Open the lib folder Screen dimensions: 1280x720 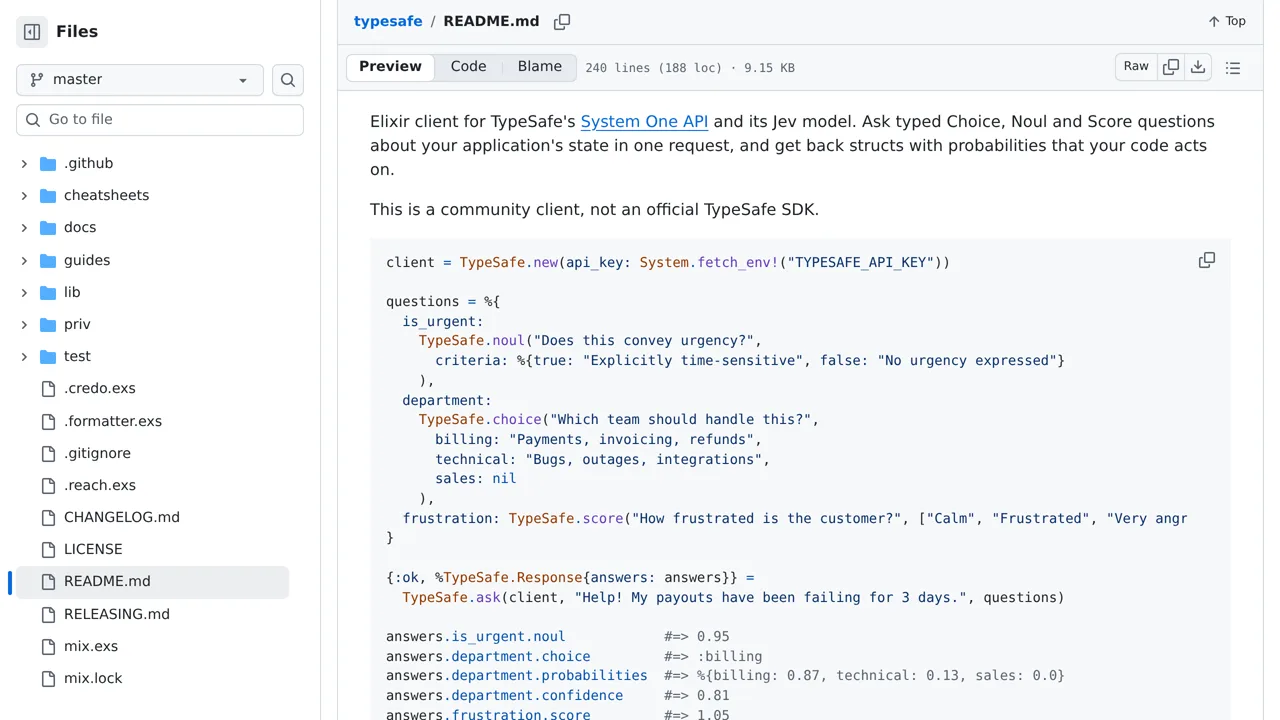(72, 292)
